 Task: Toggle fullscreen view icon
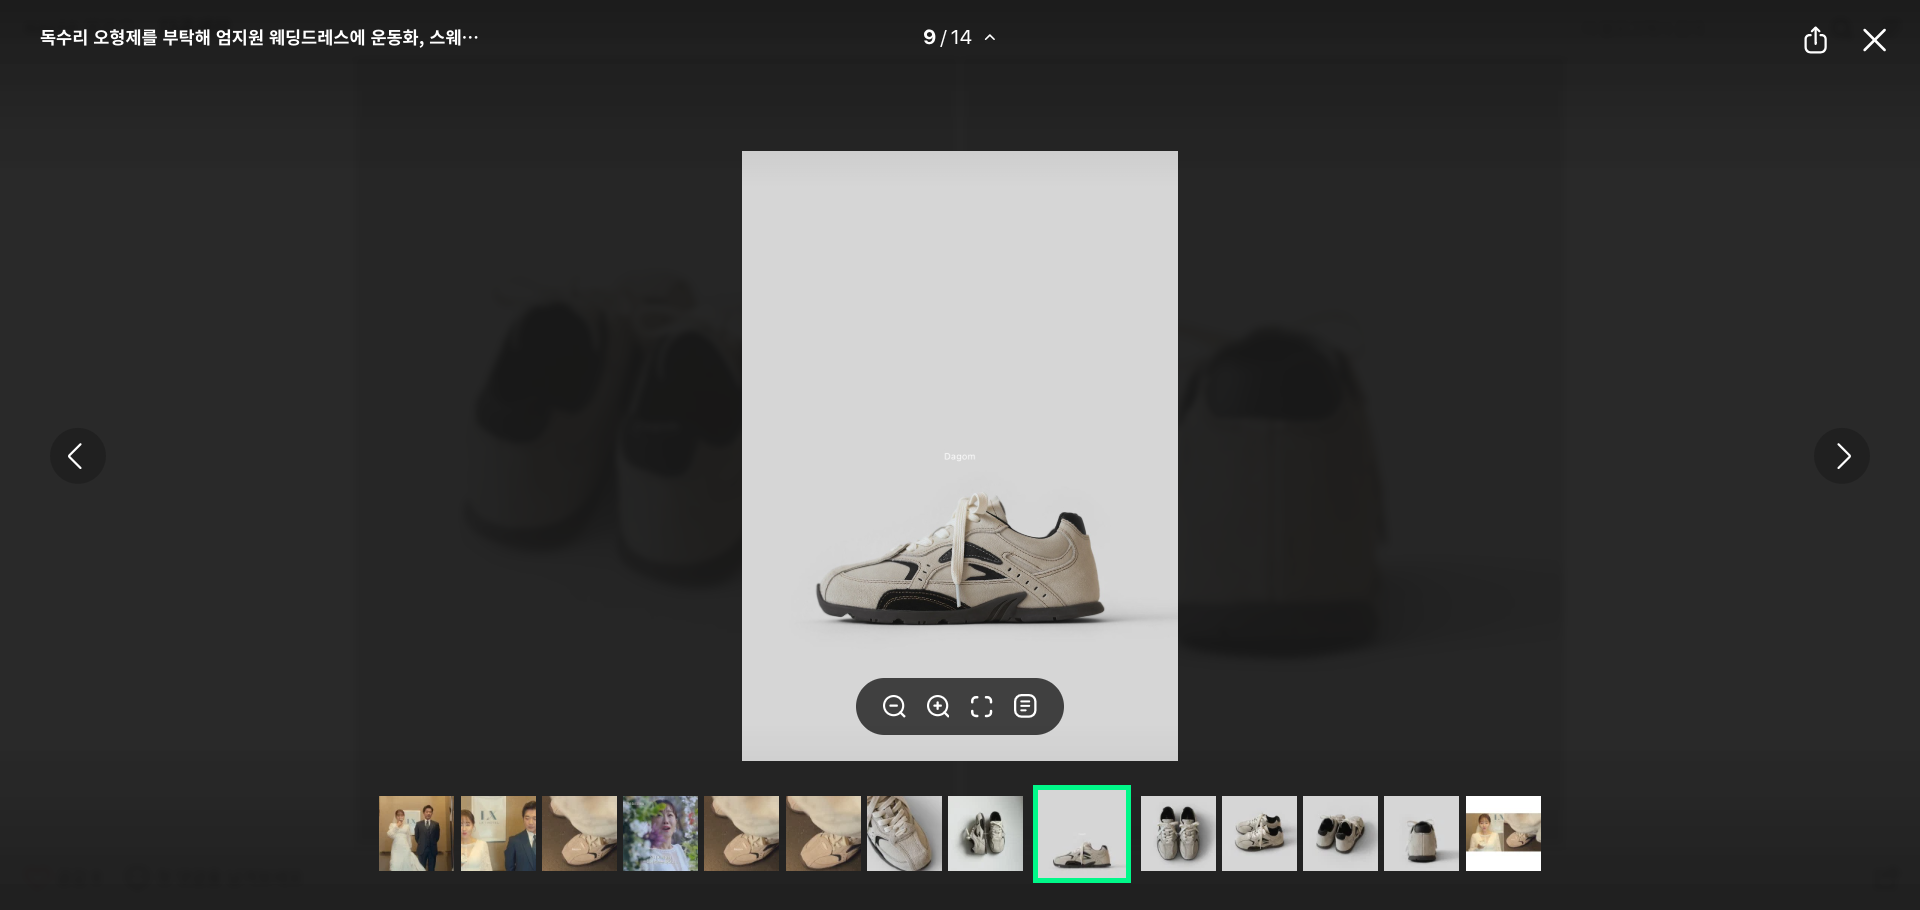(x=982, y=707)
